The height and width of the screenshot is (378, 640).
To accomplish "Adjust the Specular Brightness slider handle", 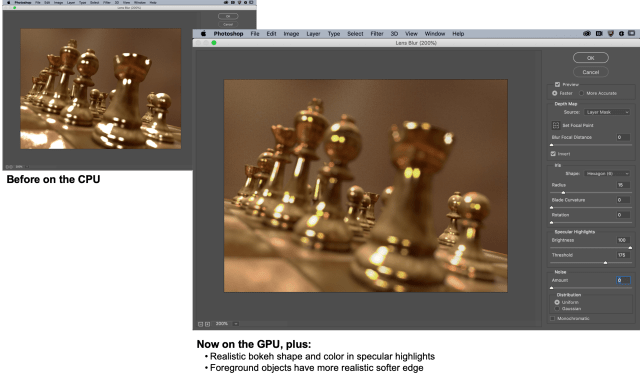I will point(630,248).
